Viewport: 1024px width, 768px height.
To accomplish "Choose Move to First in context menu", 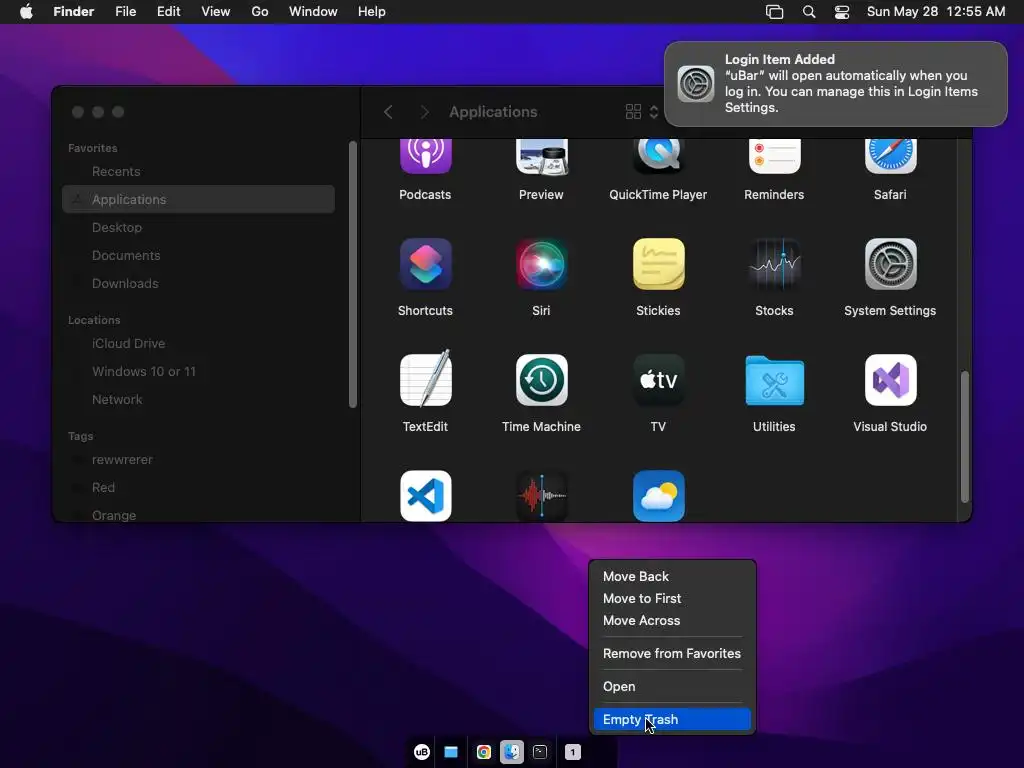I will coord(672,599).
